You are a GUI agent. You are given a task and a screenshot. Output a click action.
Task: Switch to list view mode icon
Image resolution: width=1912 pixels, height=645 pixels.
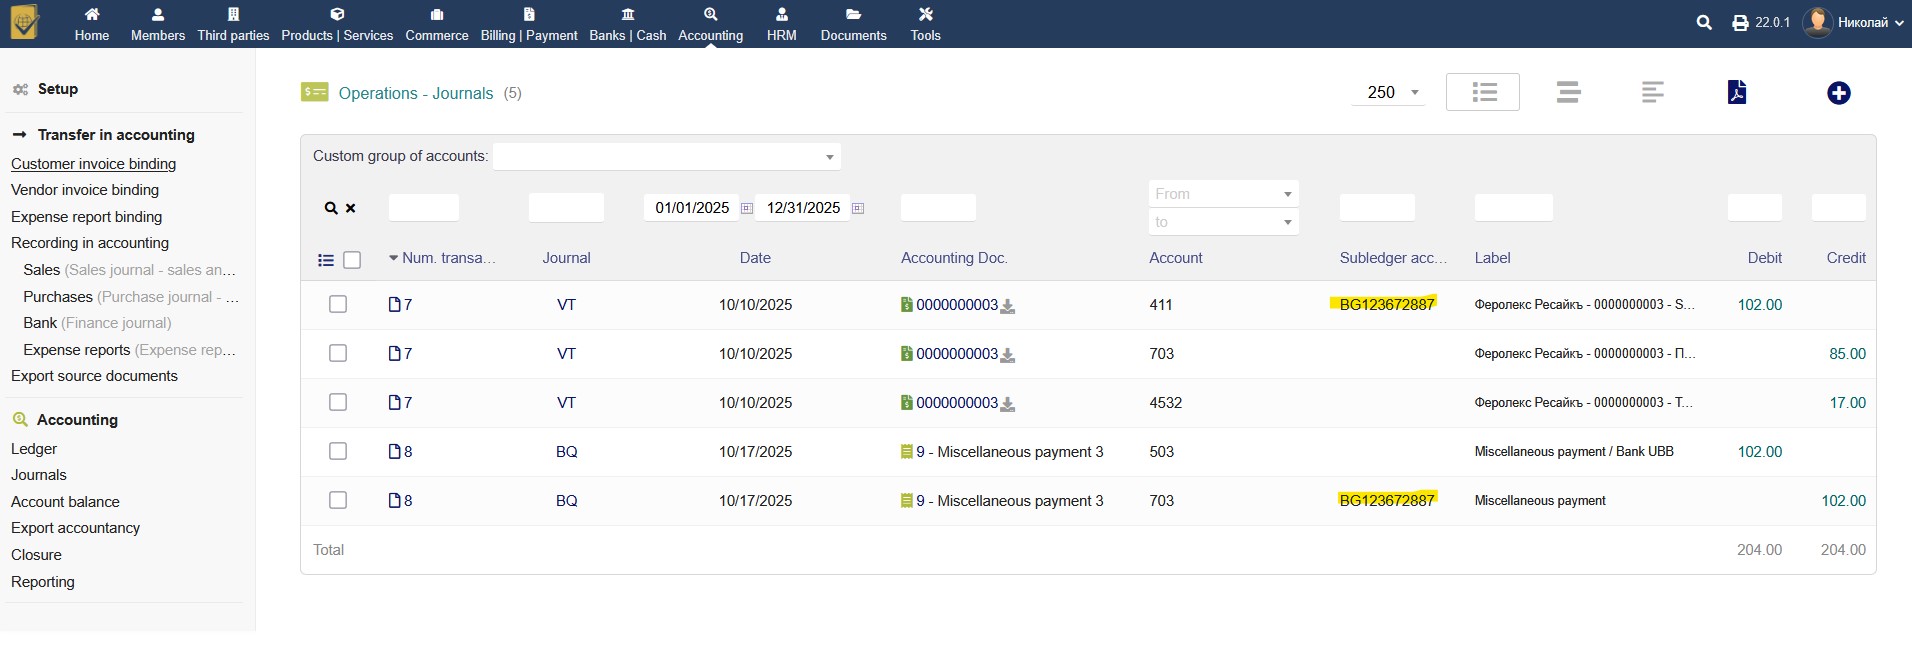pyautogui.click(x=1483, y=93)
